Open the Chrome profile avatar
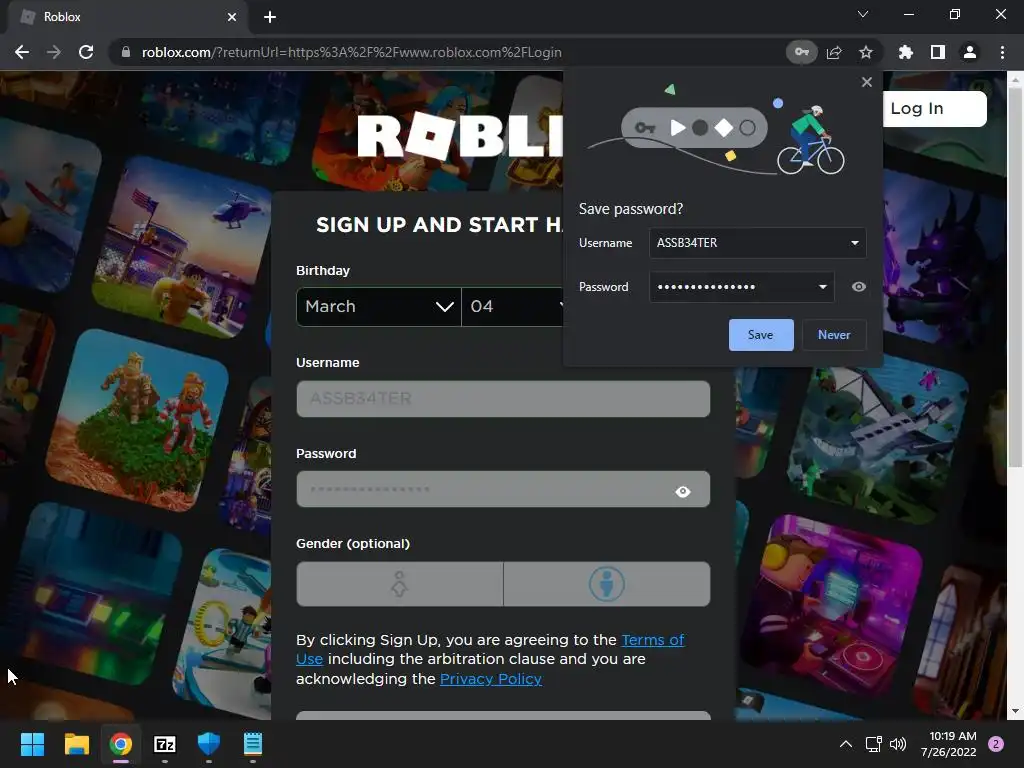This screenshot has height=768, width=1024. pos(970,52)
